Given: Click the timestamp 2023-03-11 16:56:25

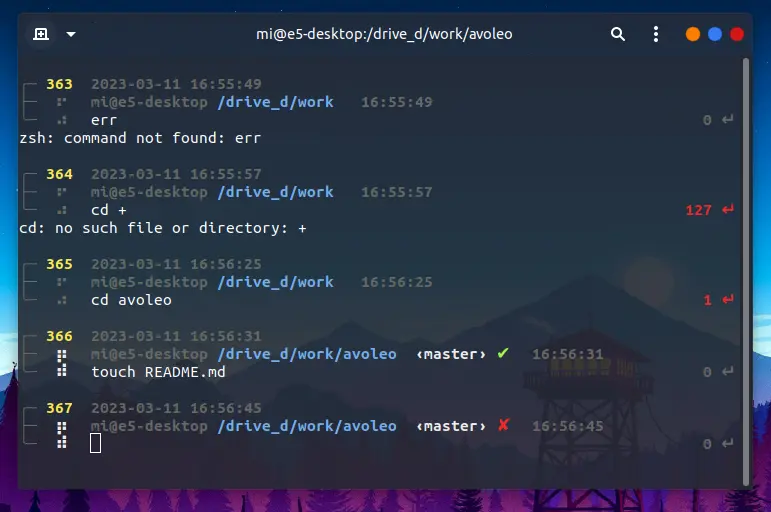Looking at the screenshot, I should pyautogui.click(x=176, y=264).
